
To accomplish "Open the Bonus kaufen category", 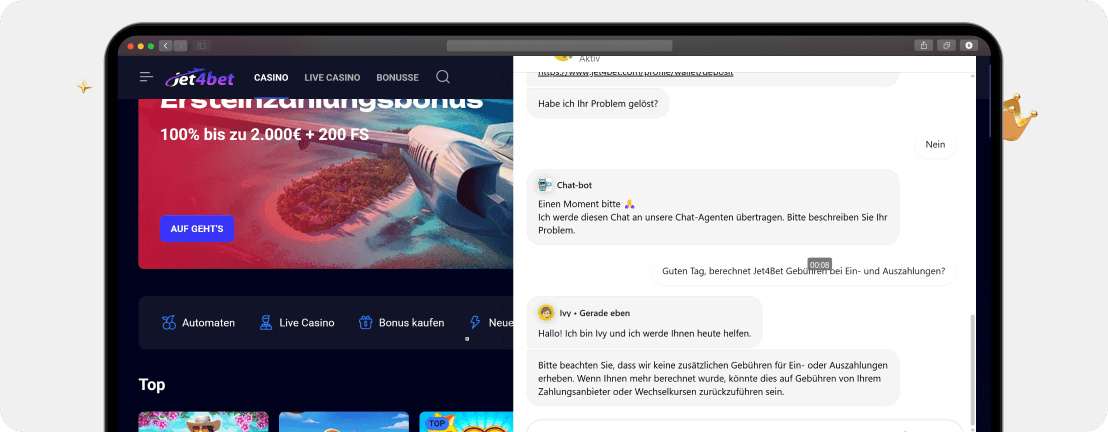I will [401, 322].
